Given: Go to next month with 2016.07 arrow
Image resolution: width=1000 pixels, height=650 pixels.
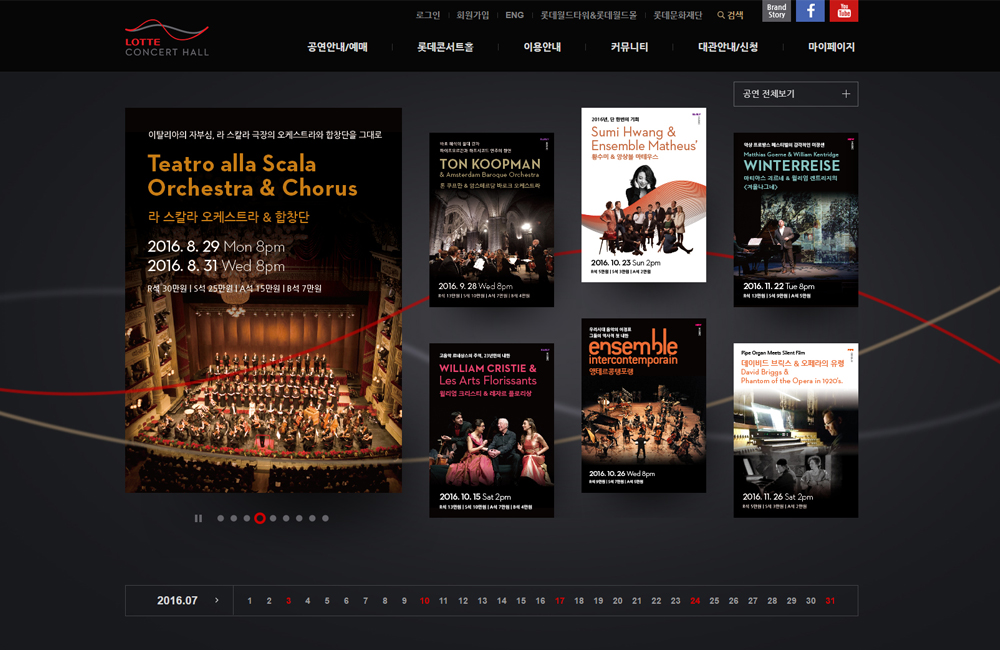Looking at the screenshot, I should pyautogui.click(x=217, y=600).
